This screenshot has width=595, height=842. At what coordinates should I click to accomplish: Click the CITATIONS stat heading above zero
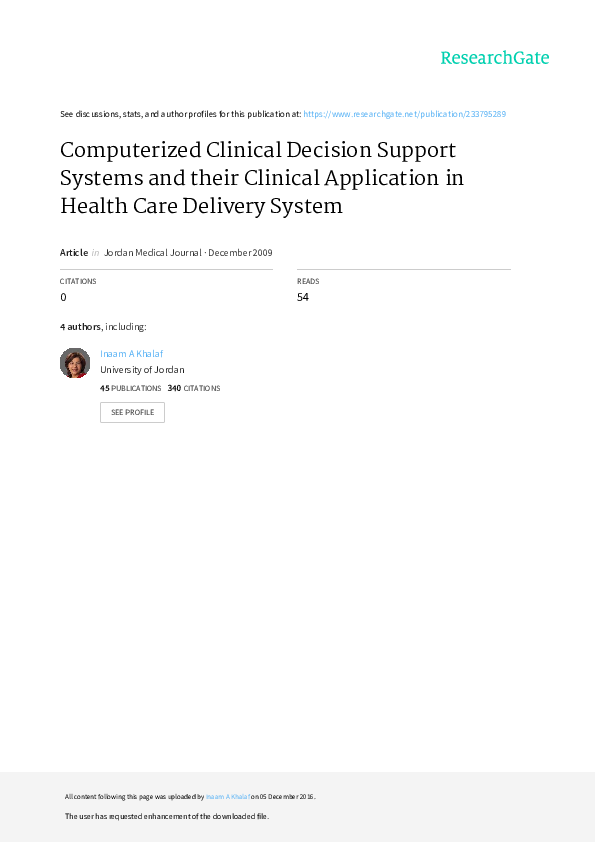[78, 281]
